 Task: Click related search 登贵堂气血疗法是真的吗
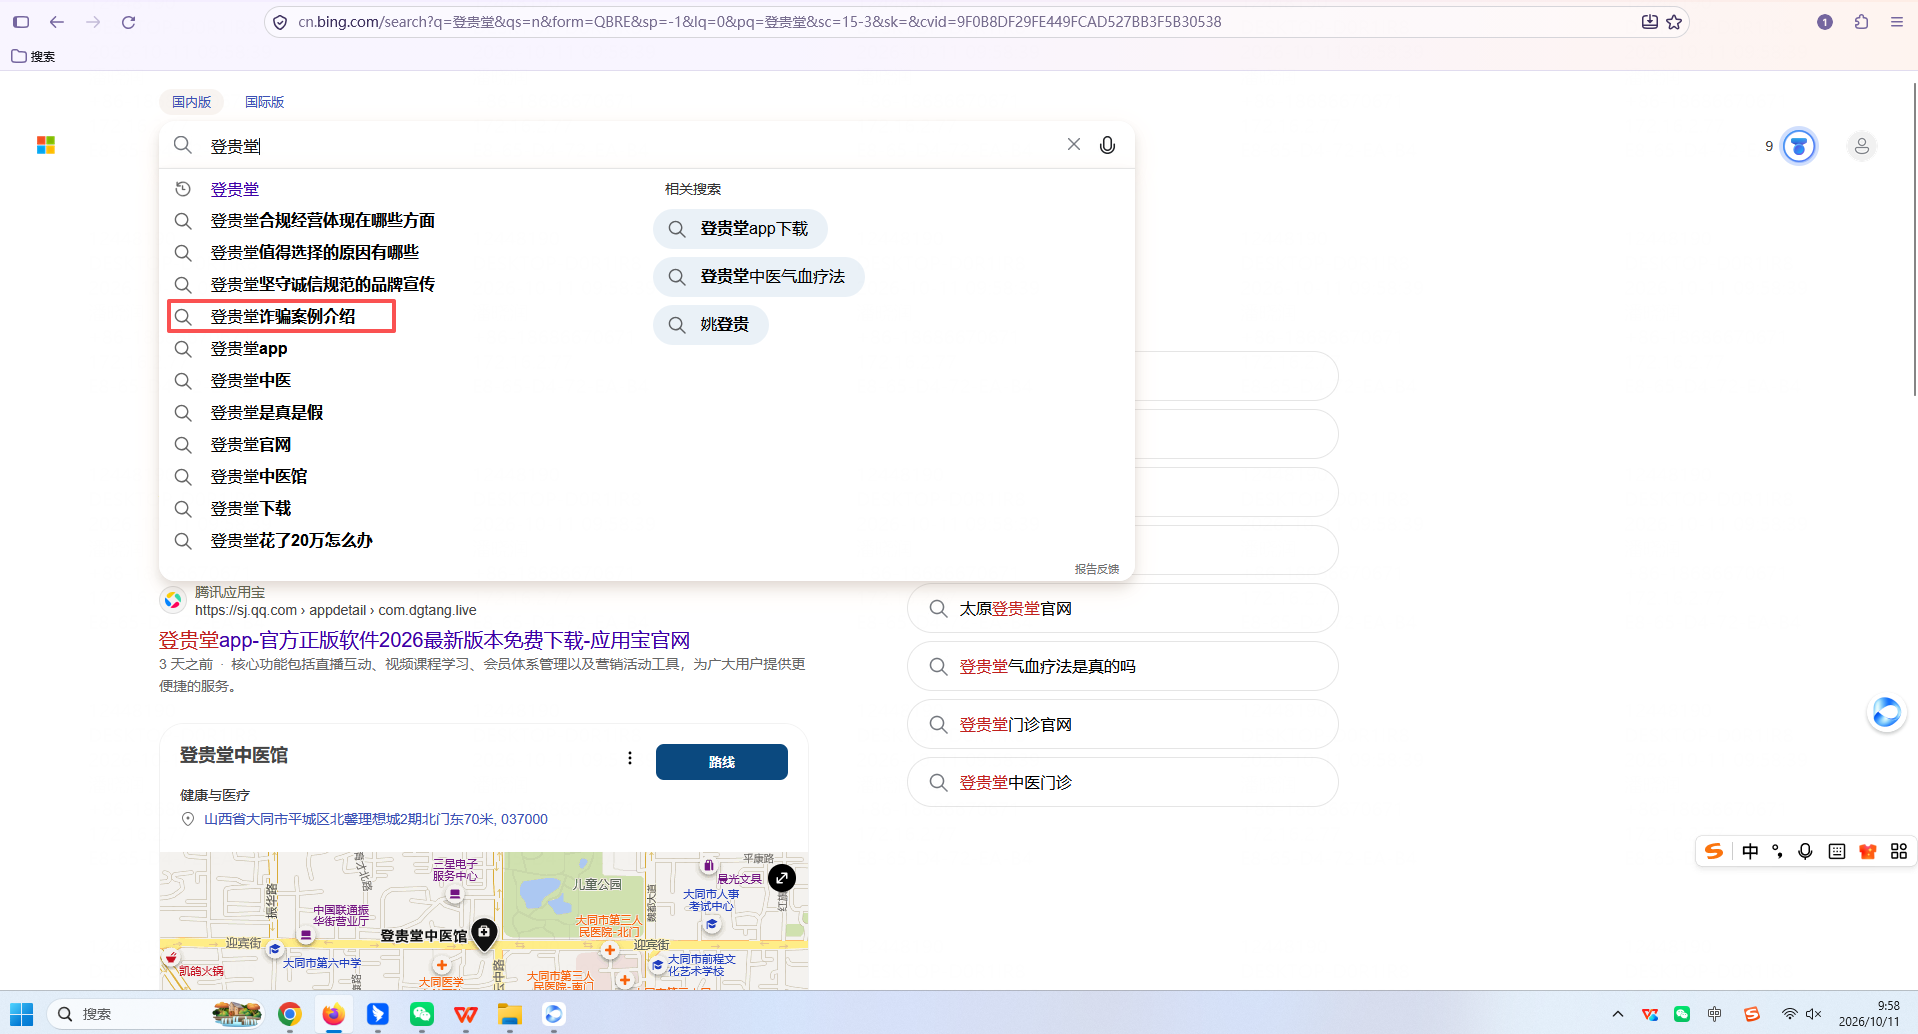point(1122,666)
